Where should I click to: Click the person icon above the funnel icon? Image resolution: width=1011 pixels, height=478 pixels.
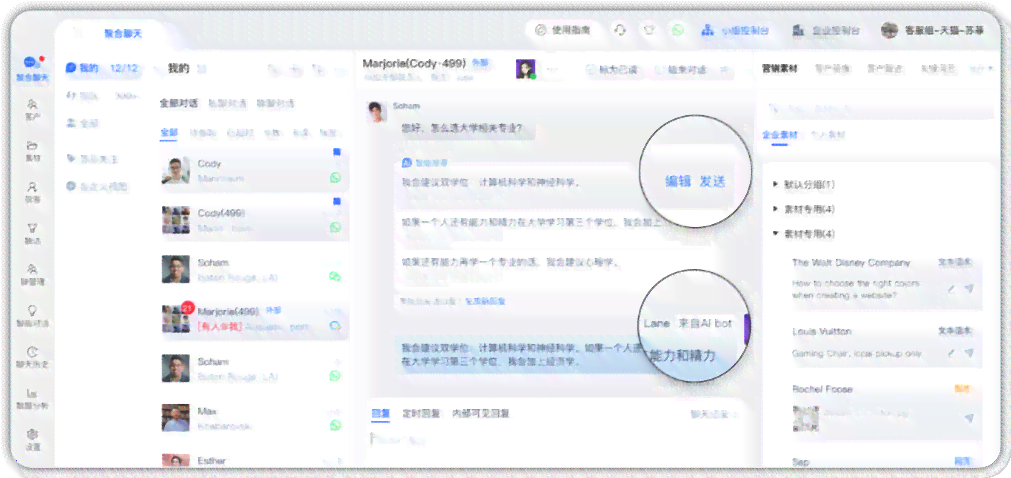click(x=32, y=187)
